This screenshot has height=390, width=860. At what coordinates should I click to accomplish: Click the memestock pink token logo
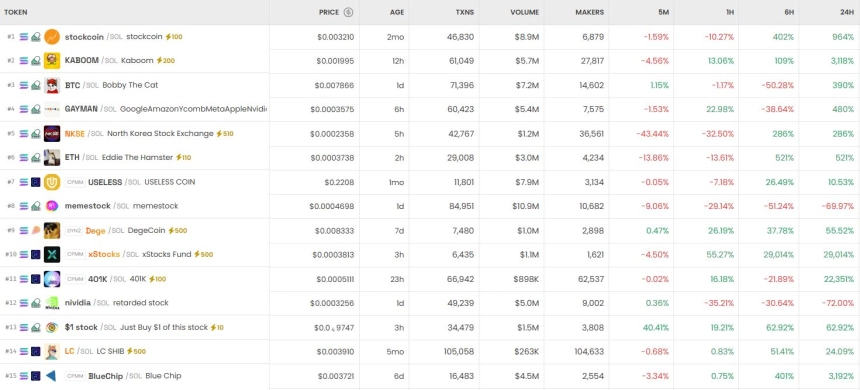pos(52,206)
